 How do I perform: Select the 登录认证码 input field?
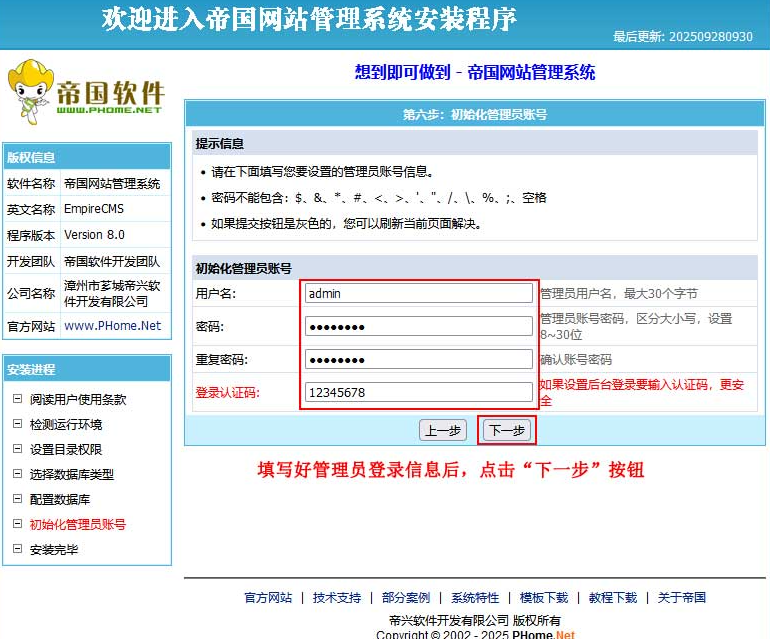click(418, 392)
